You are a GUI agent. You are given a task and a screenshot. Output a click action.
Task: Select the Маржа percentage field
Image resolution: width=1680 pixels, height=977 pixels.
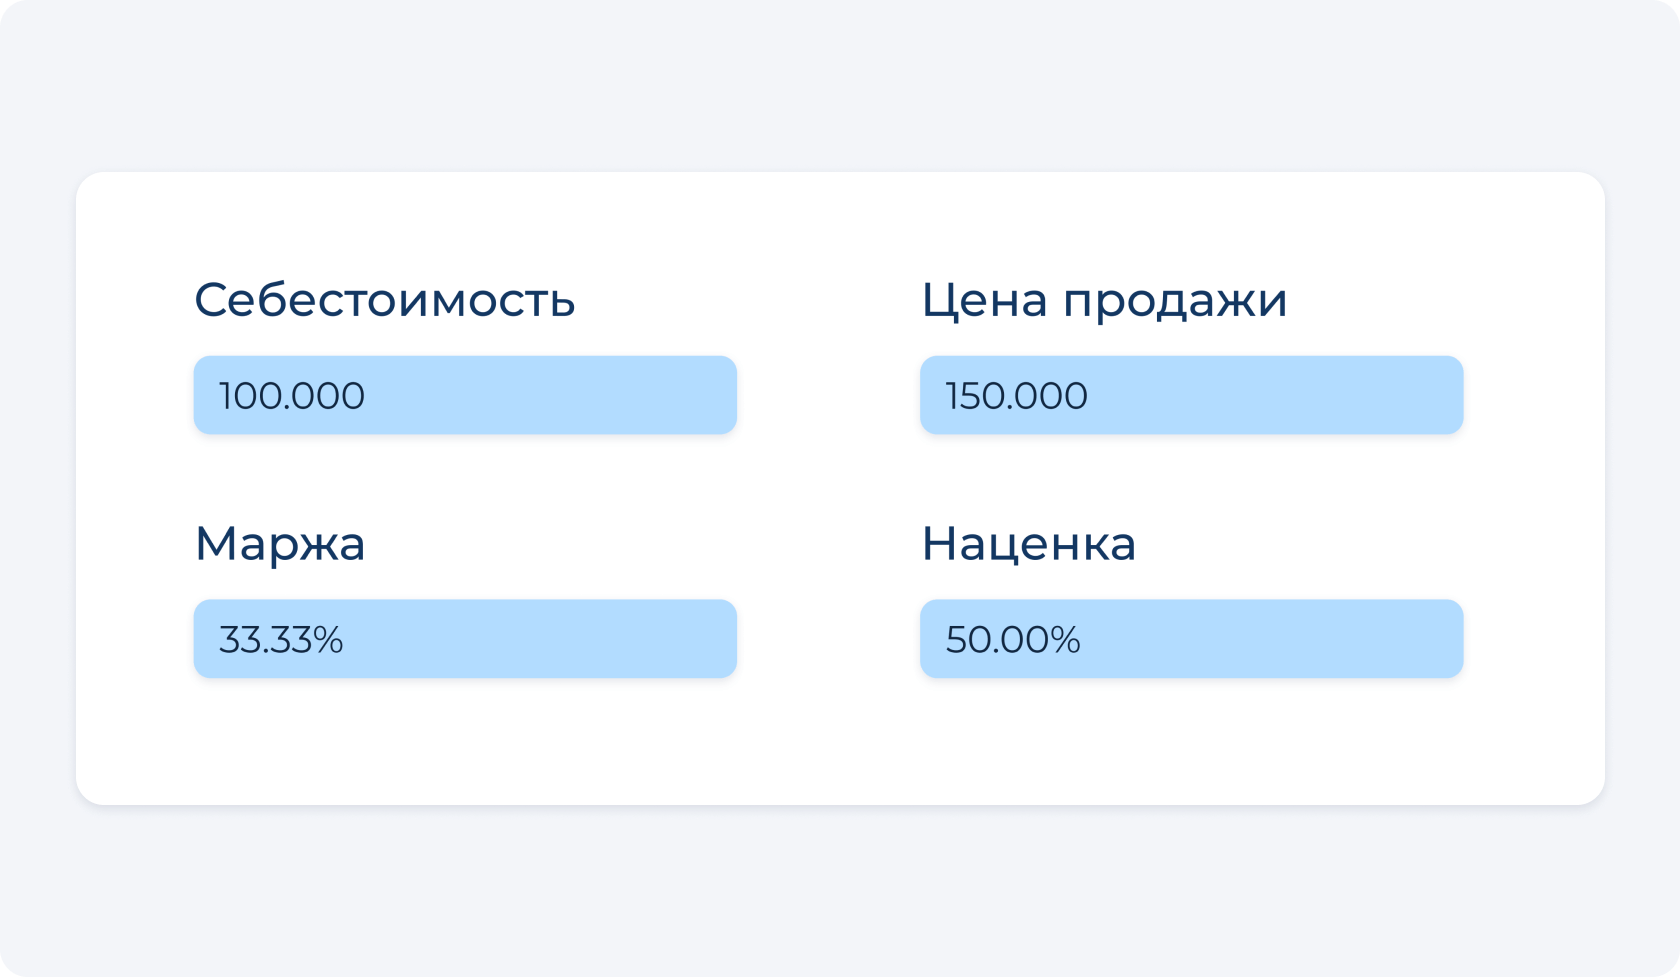click(x=465, y=639)
